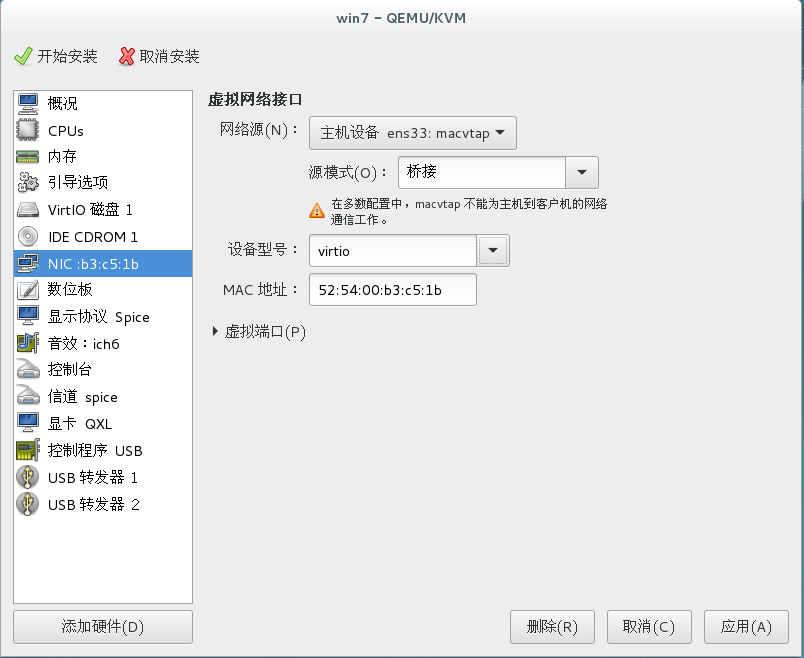
Task: Click the 取消(C) button
Action: click(649, 627)
